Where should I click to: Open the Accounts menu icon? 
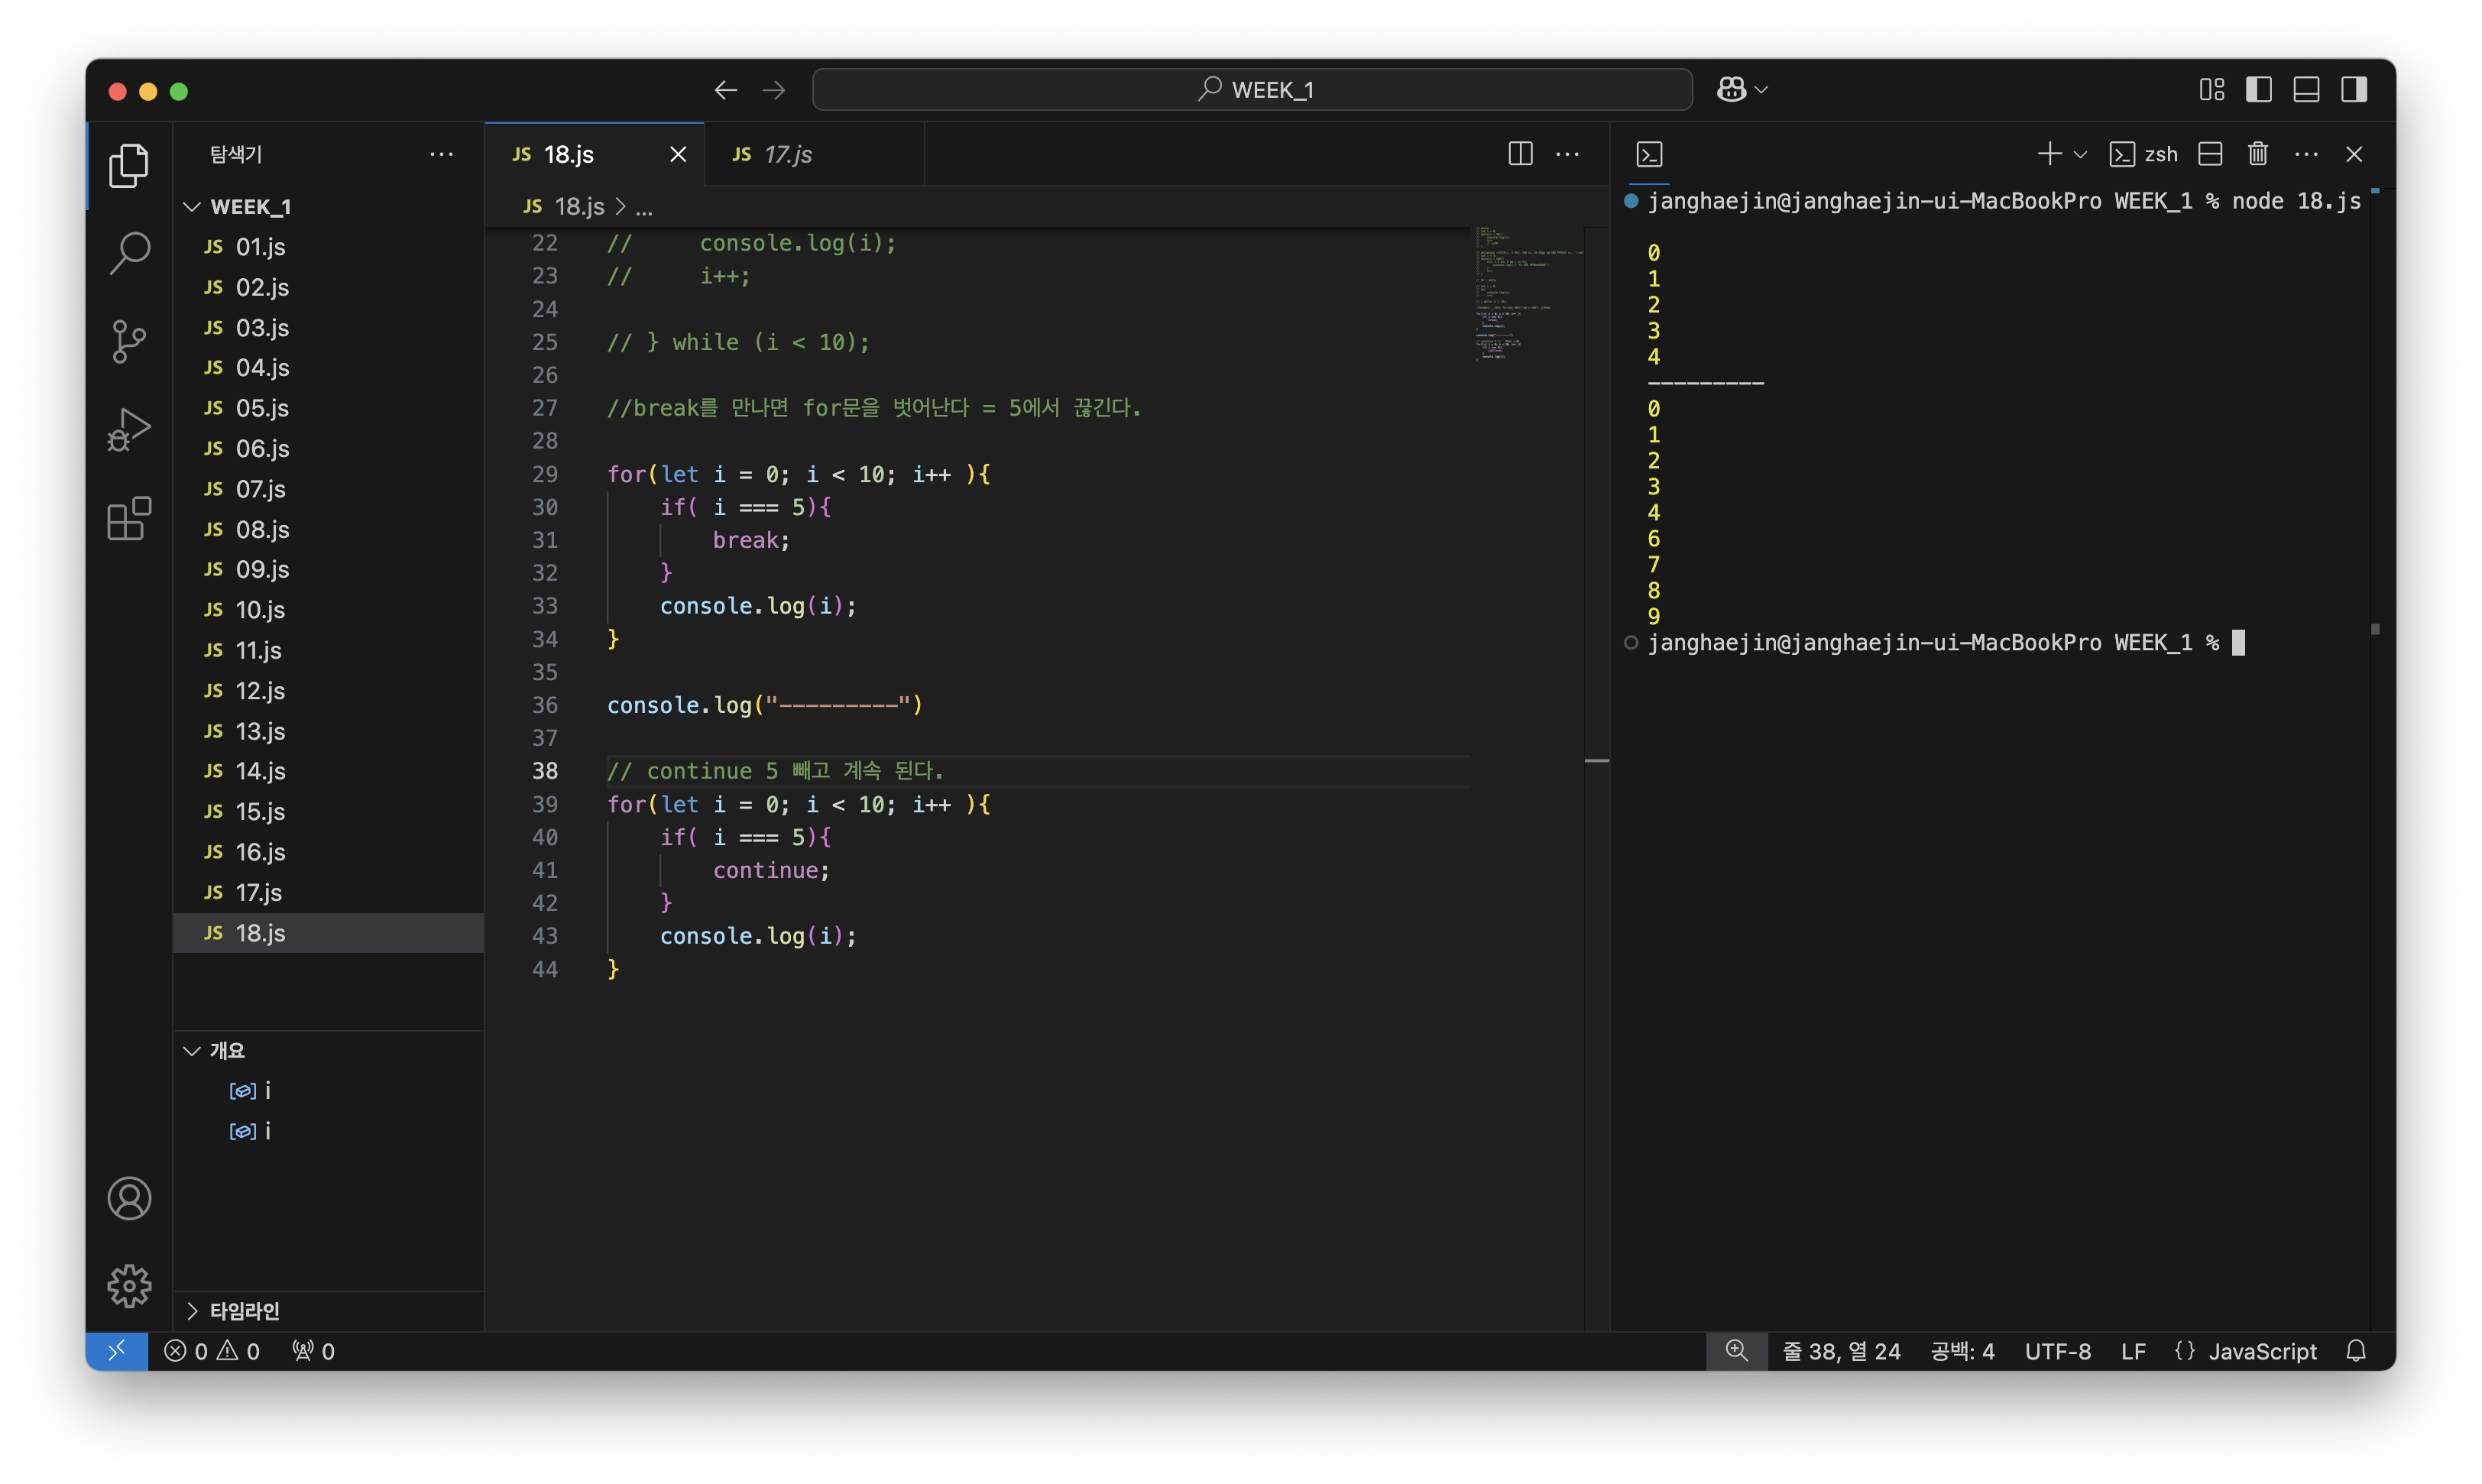click(129, 1198)
